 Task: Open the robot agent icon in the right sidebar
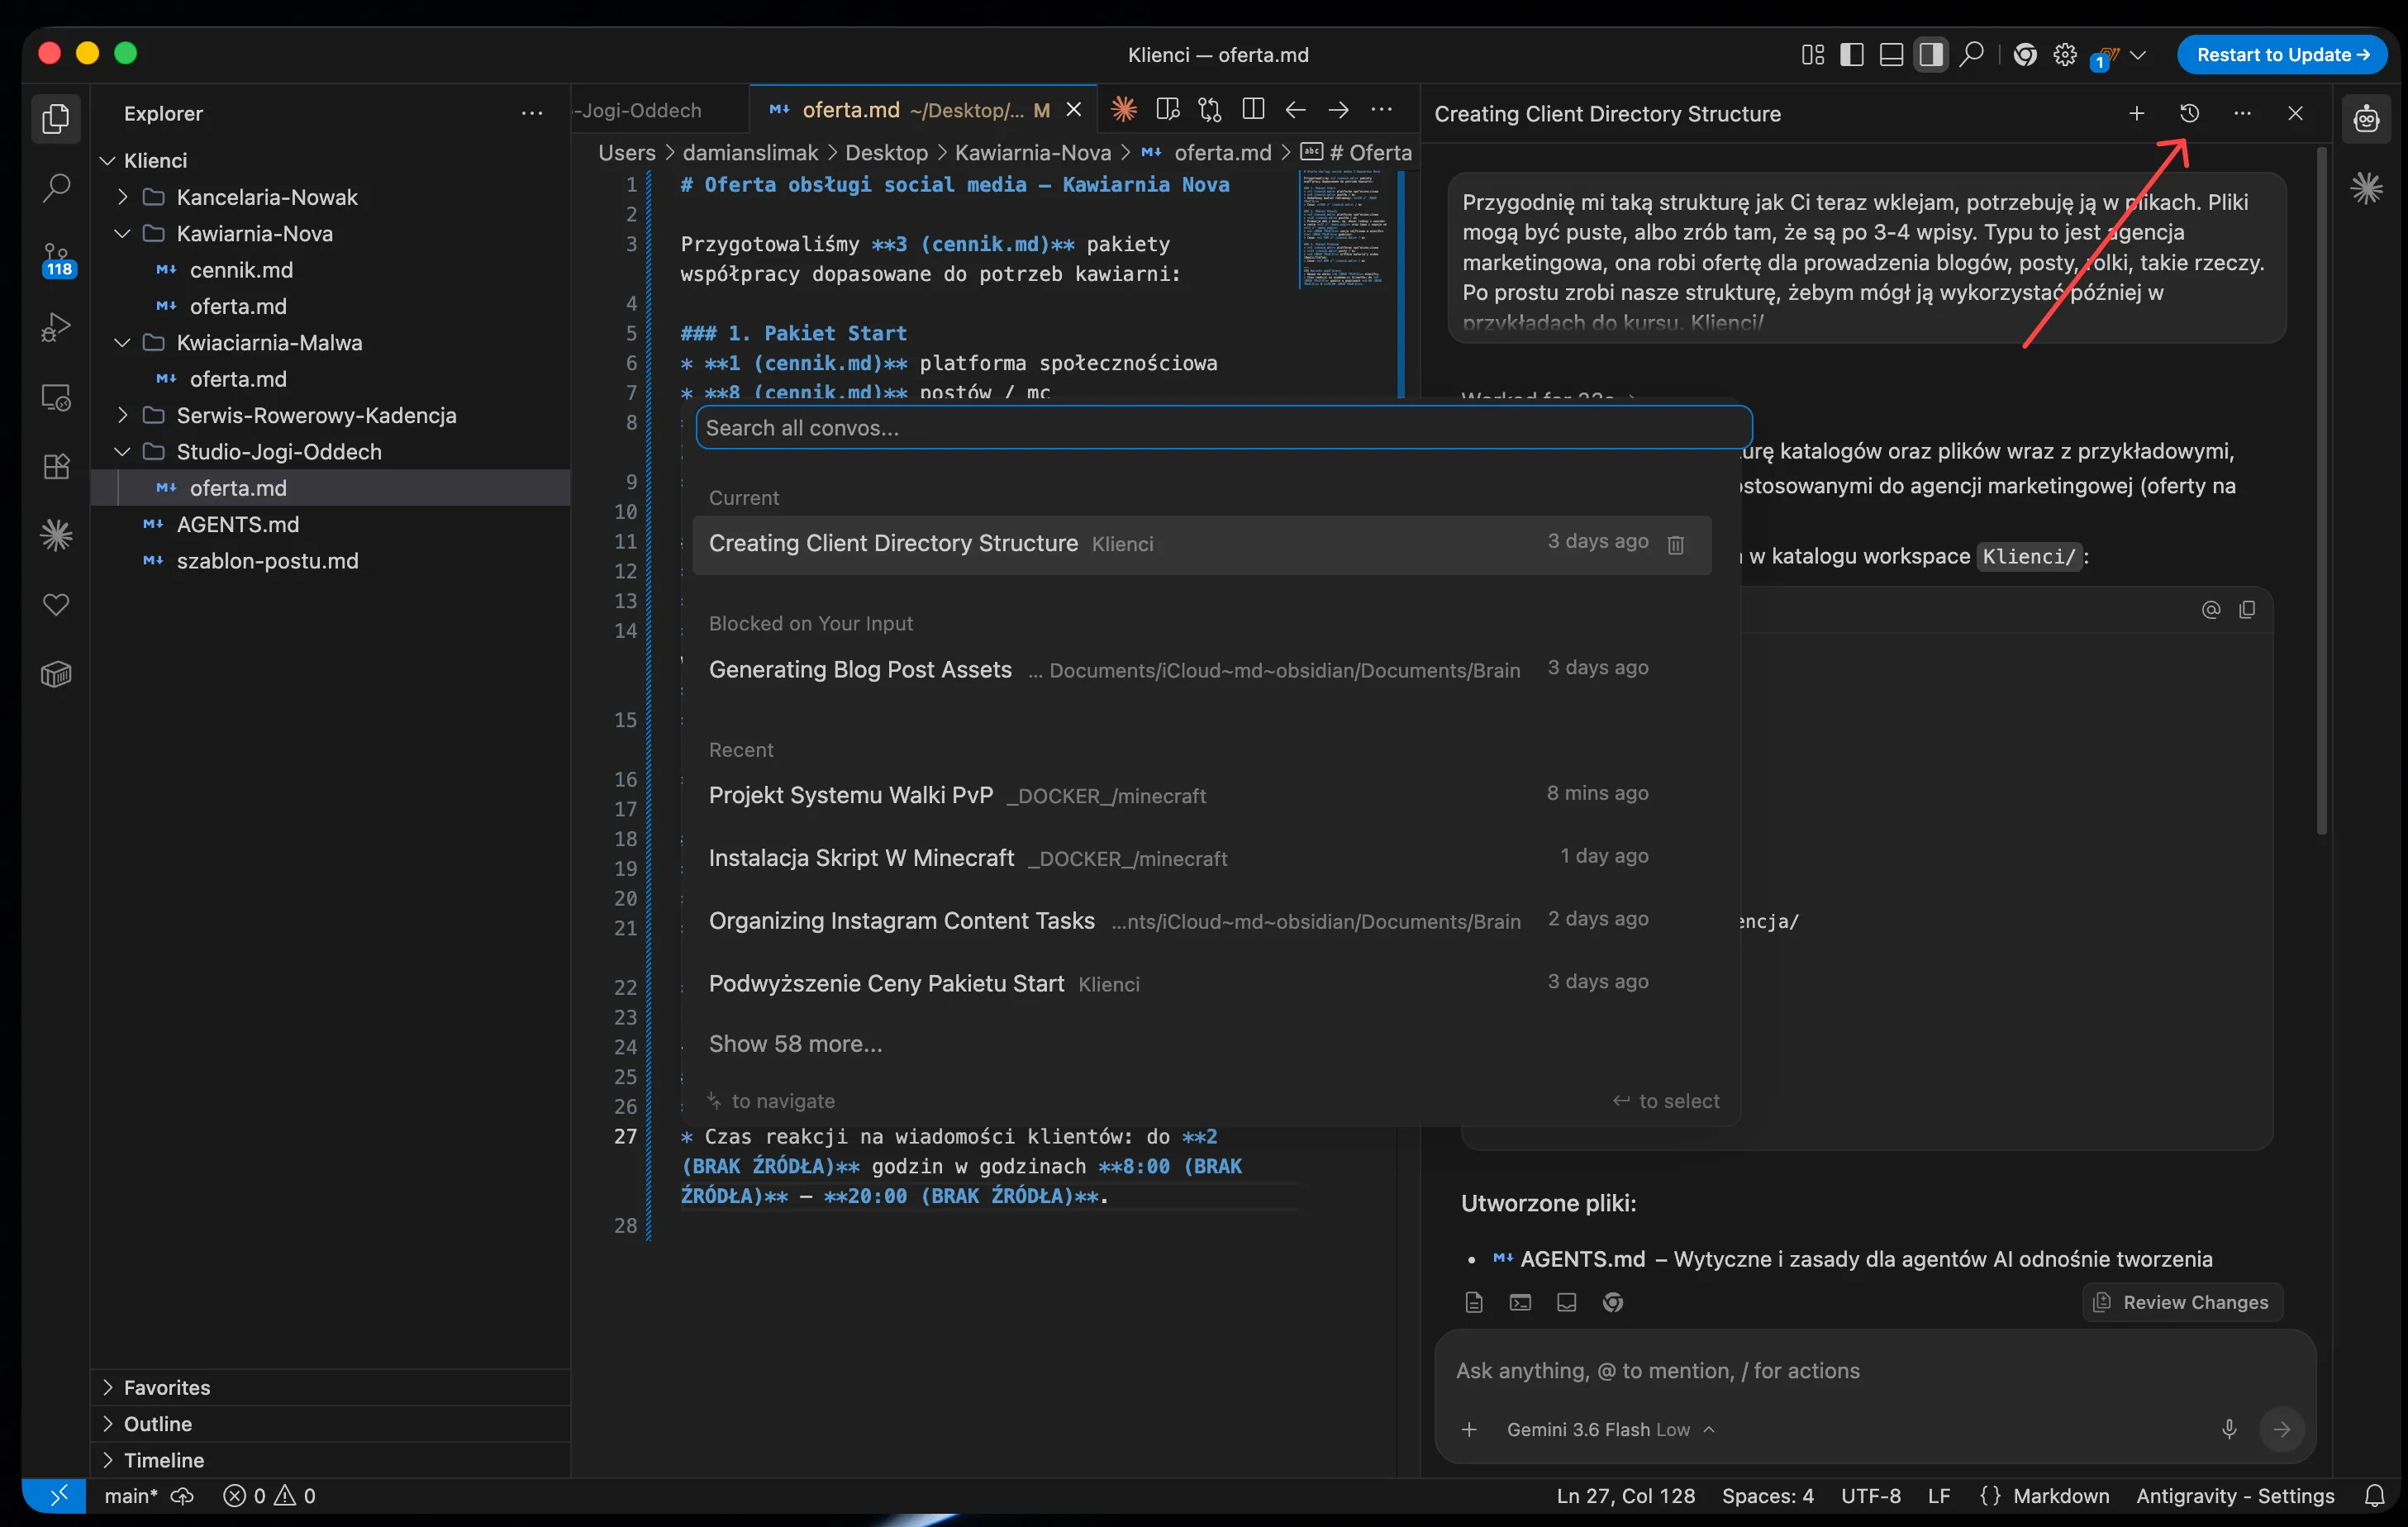(x=2366, y=119)
